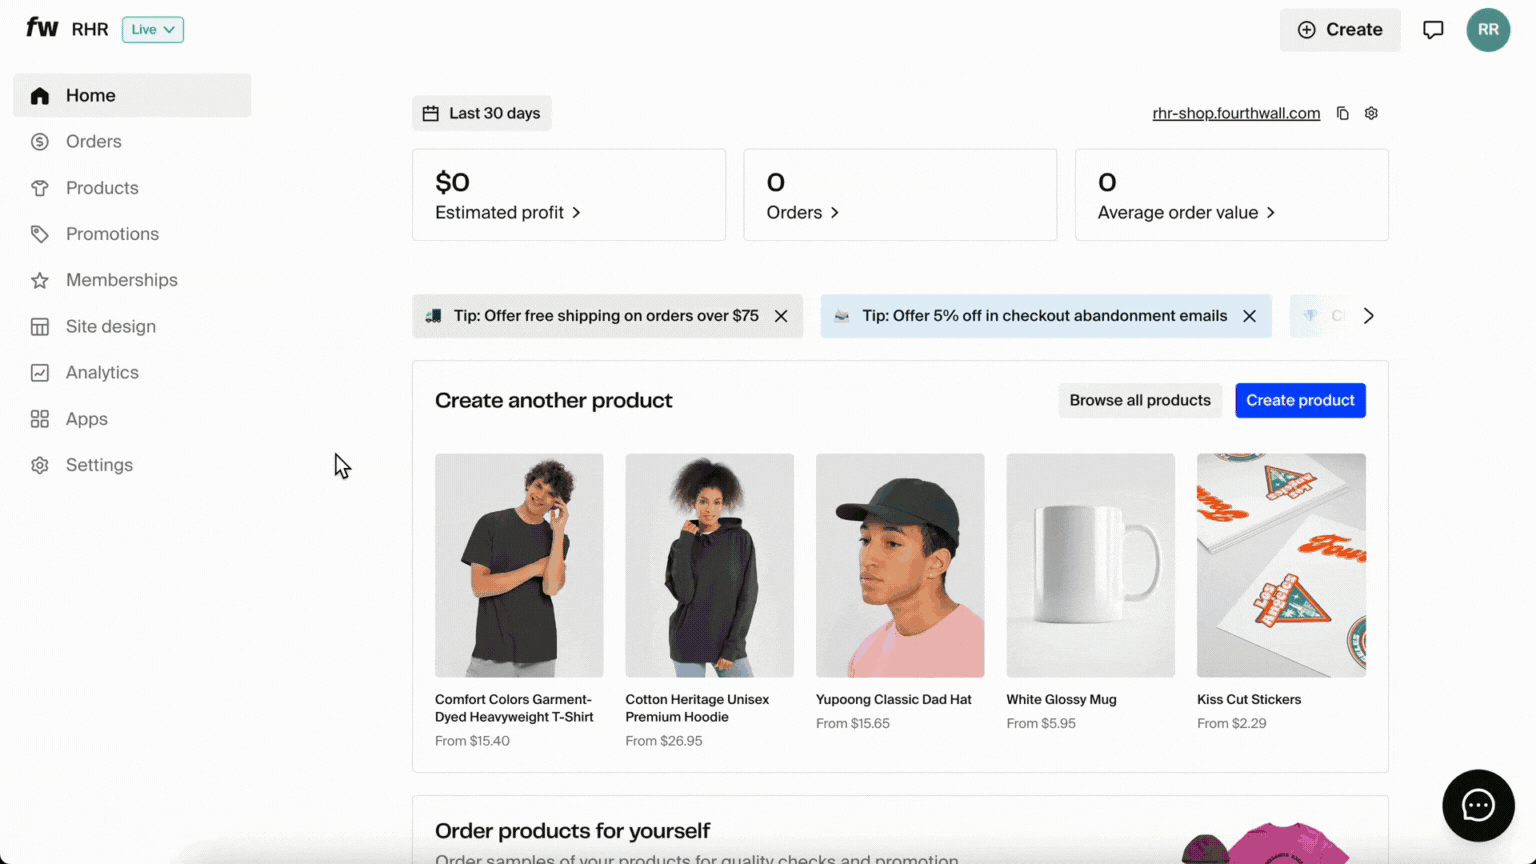Open the Estimated profit card

(x=569, y=195)
